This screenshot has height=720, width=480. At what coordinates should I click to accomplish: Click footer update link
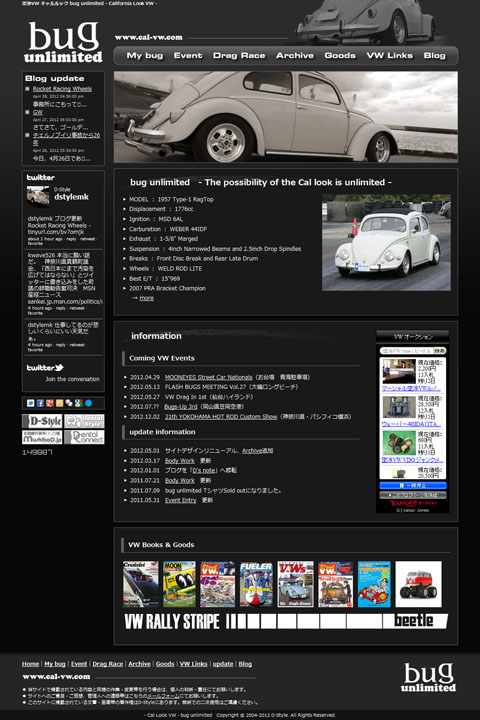(223, 664)
